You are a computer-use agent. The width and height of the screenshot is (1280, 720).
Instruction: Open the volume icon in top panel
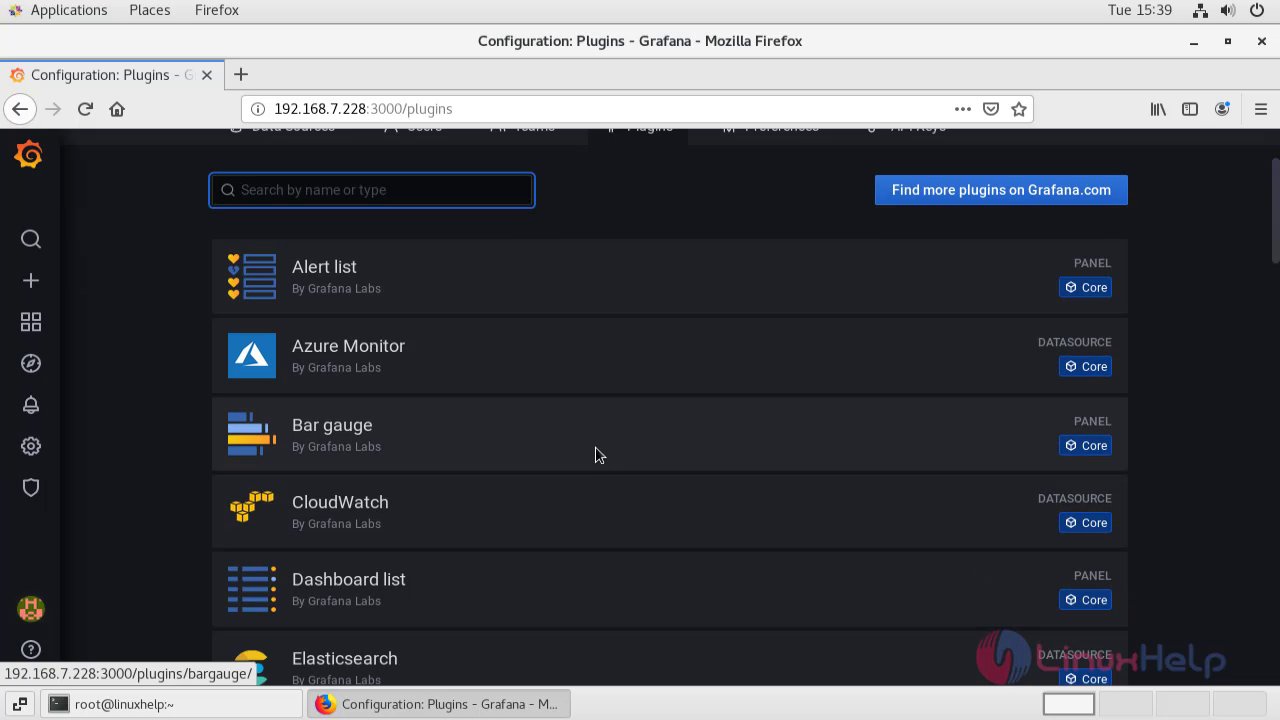[1229, 10]
